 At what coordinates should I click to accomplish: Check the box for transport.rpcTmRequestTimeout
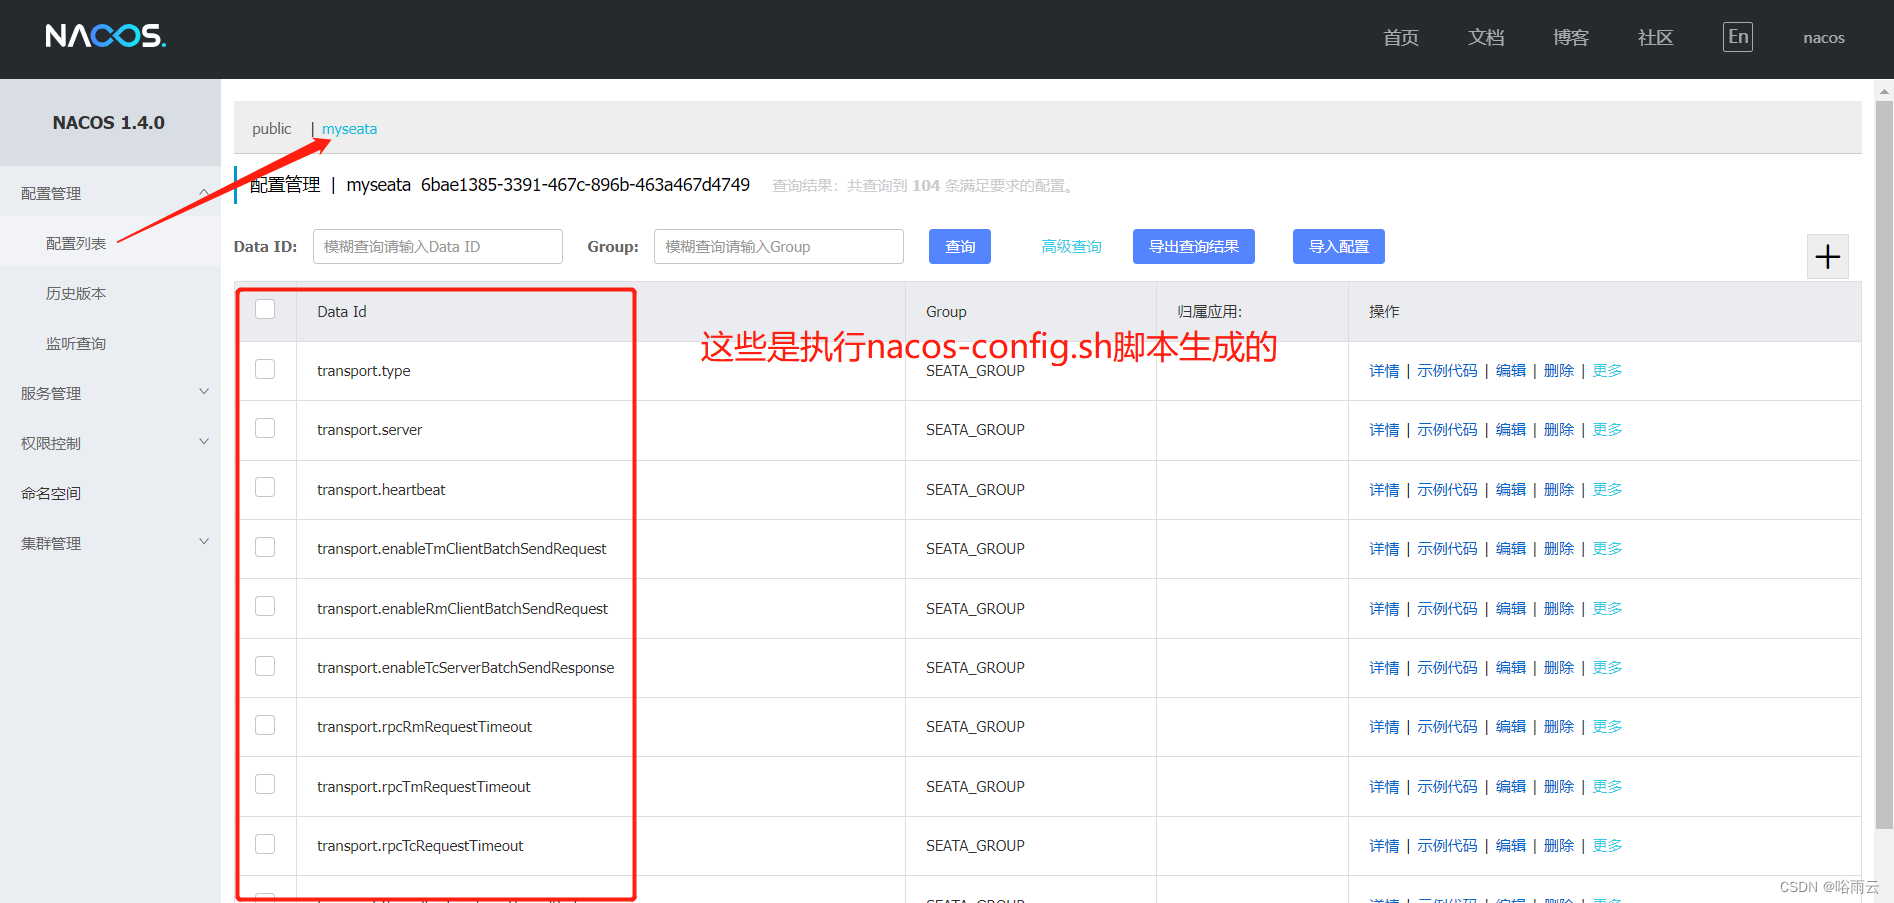265,784
